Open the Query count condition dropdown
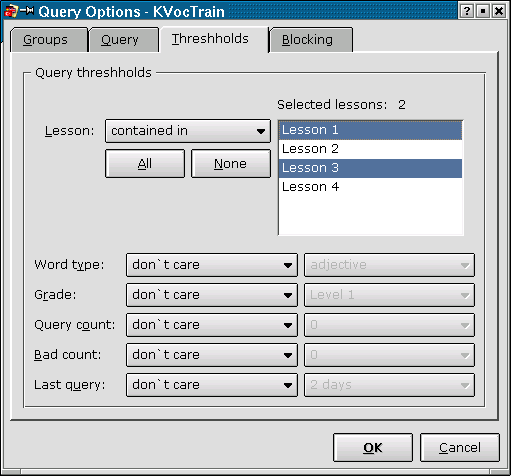This screenshot has width=511, height=476. tap(212, 325)
